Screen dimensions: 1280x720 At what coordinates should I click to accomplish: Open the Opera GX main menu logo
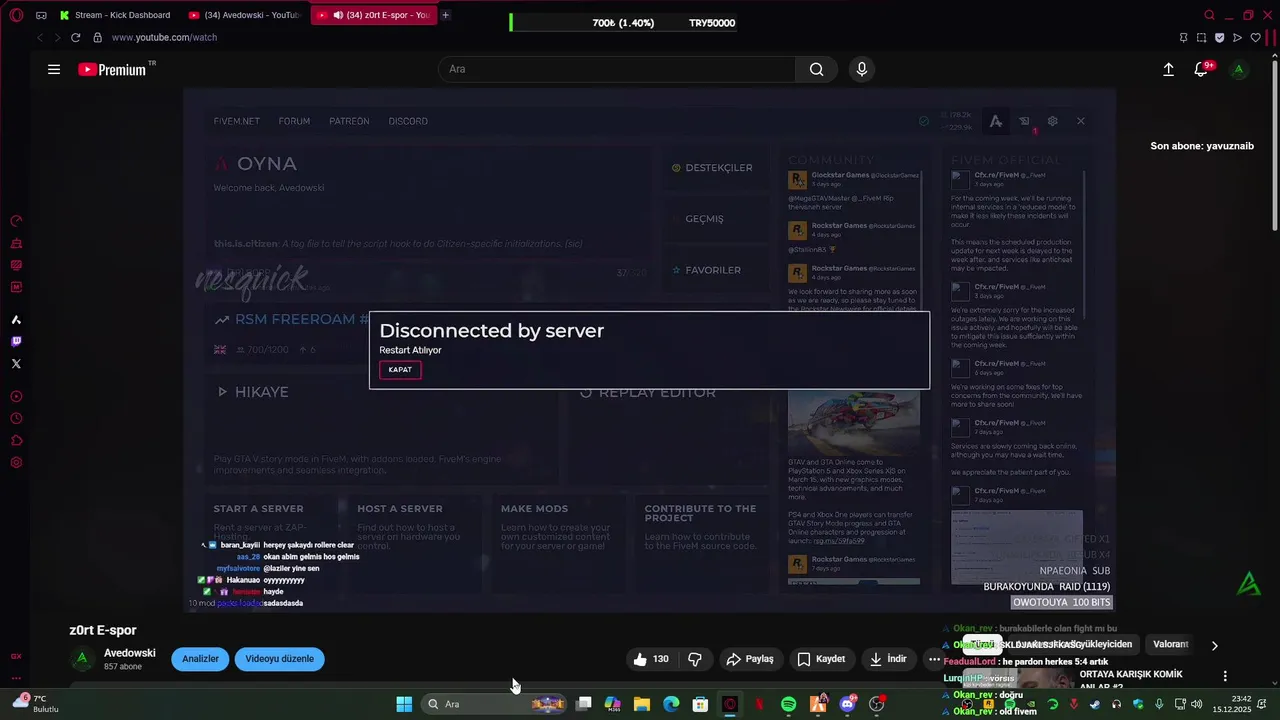16,15
